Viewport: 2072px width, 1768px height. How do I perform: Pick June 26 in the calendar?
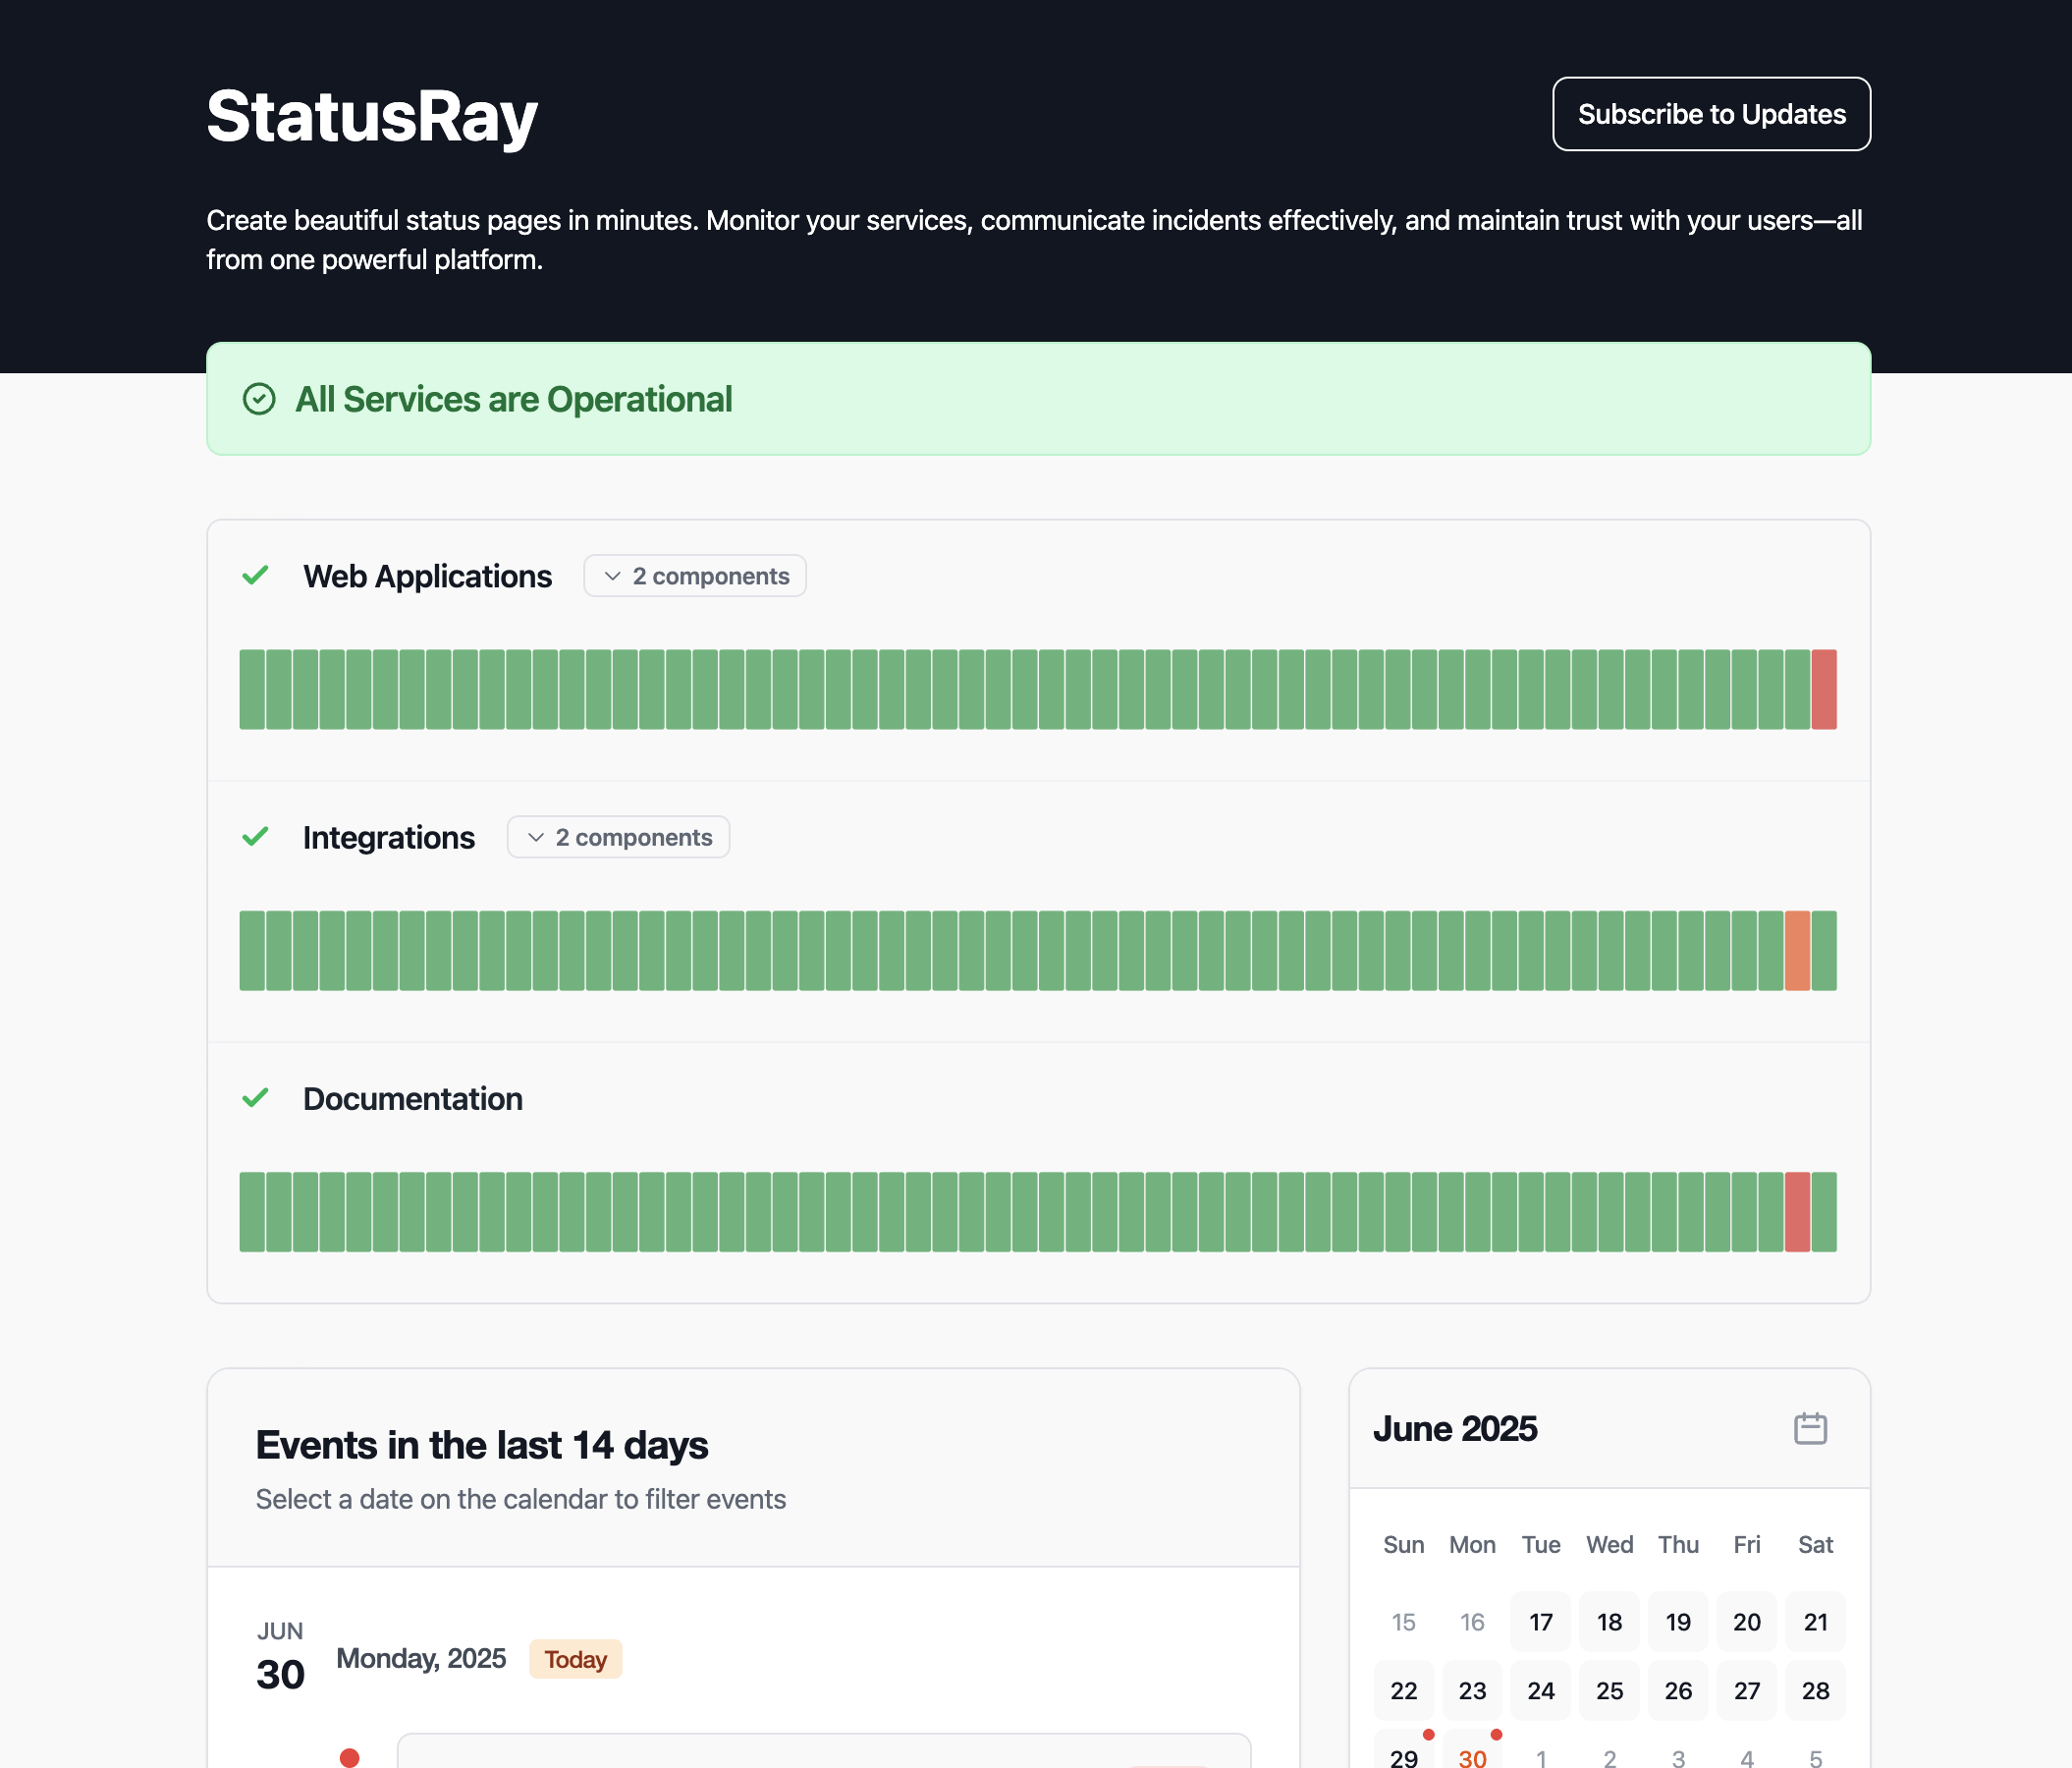[1678, 1690]
